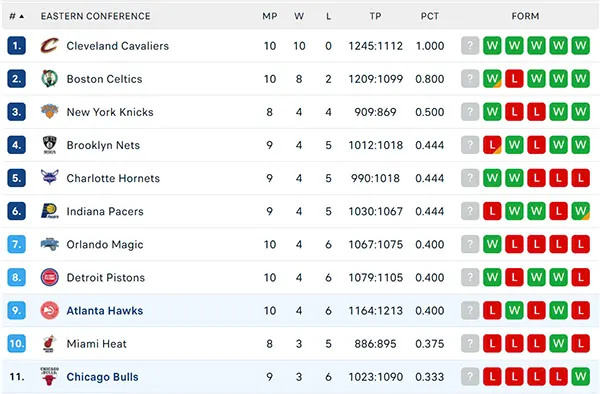The width and height of the screenshot is (600, 394).
Task: Sort table by rank column arrow
Action: [x=22, y=16]
